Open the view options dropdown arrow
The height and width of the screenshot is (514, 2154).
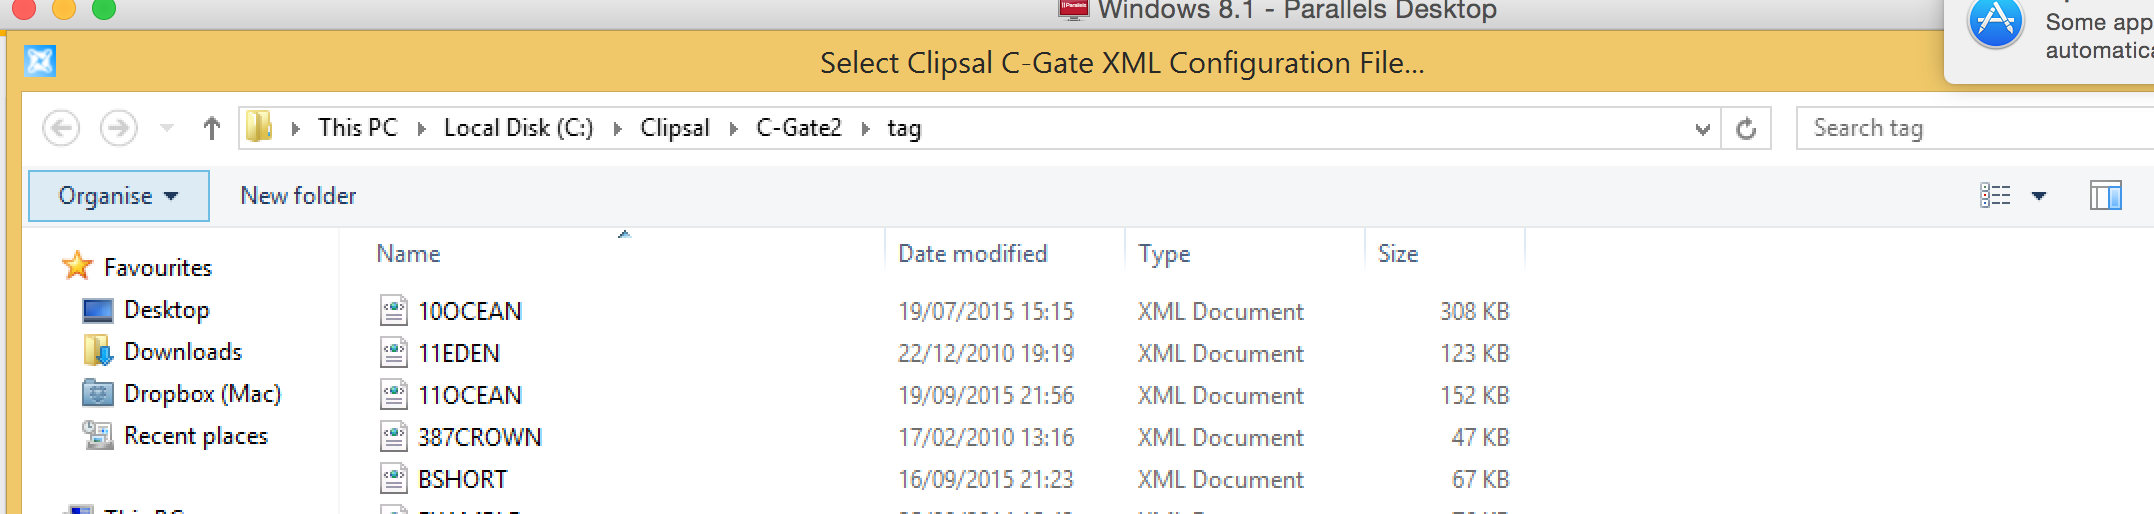tap(2039, 196)
